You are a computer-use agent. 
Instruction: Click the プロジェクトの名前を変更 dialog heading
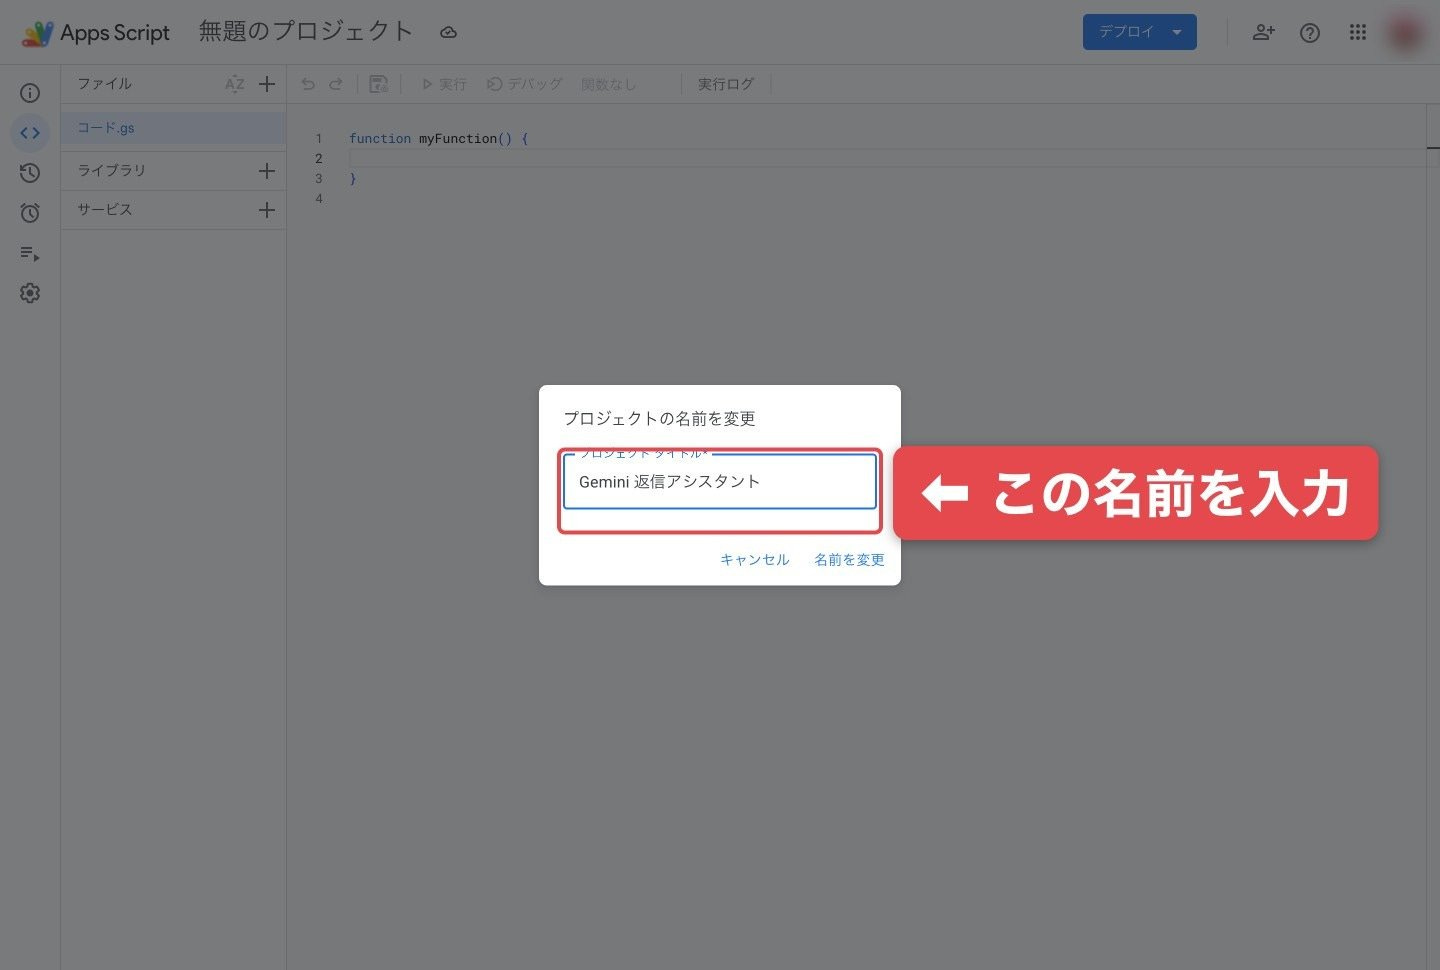click(x=659, y=419)
